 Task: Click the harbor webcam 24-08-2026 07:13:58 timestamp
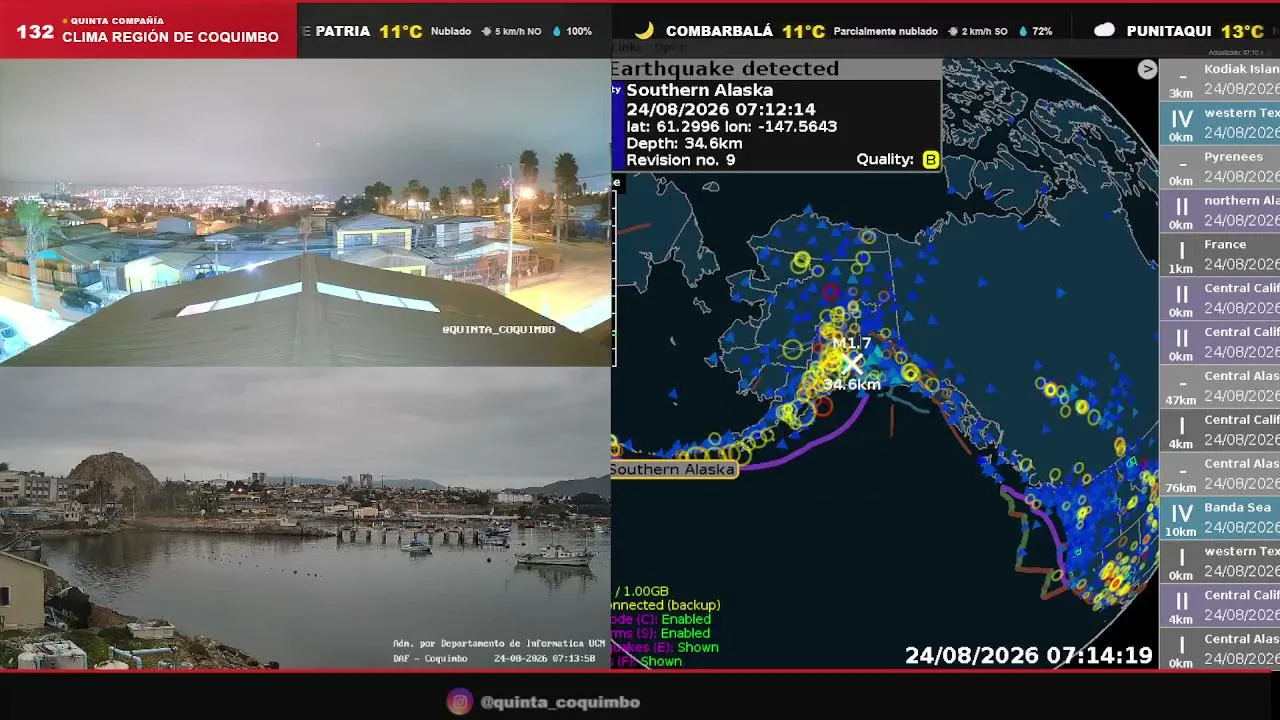click(x=545, y=658)
